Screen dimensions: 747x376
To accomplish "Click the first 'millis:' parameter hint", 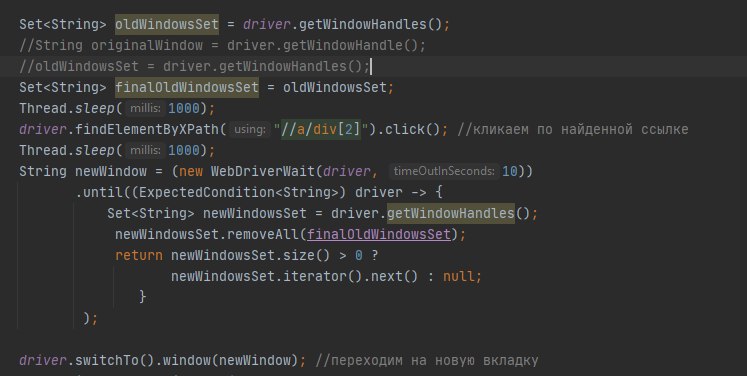I will 145,108.
